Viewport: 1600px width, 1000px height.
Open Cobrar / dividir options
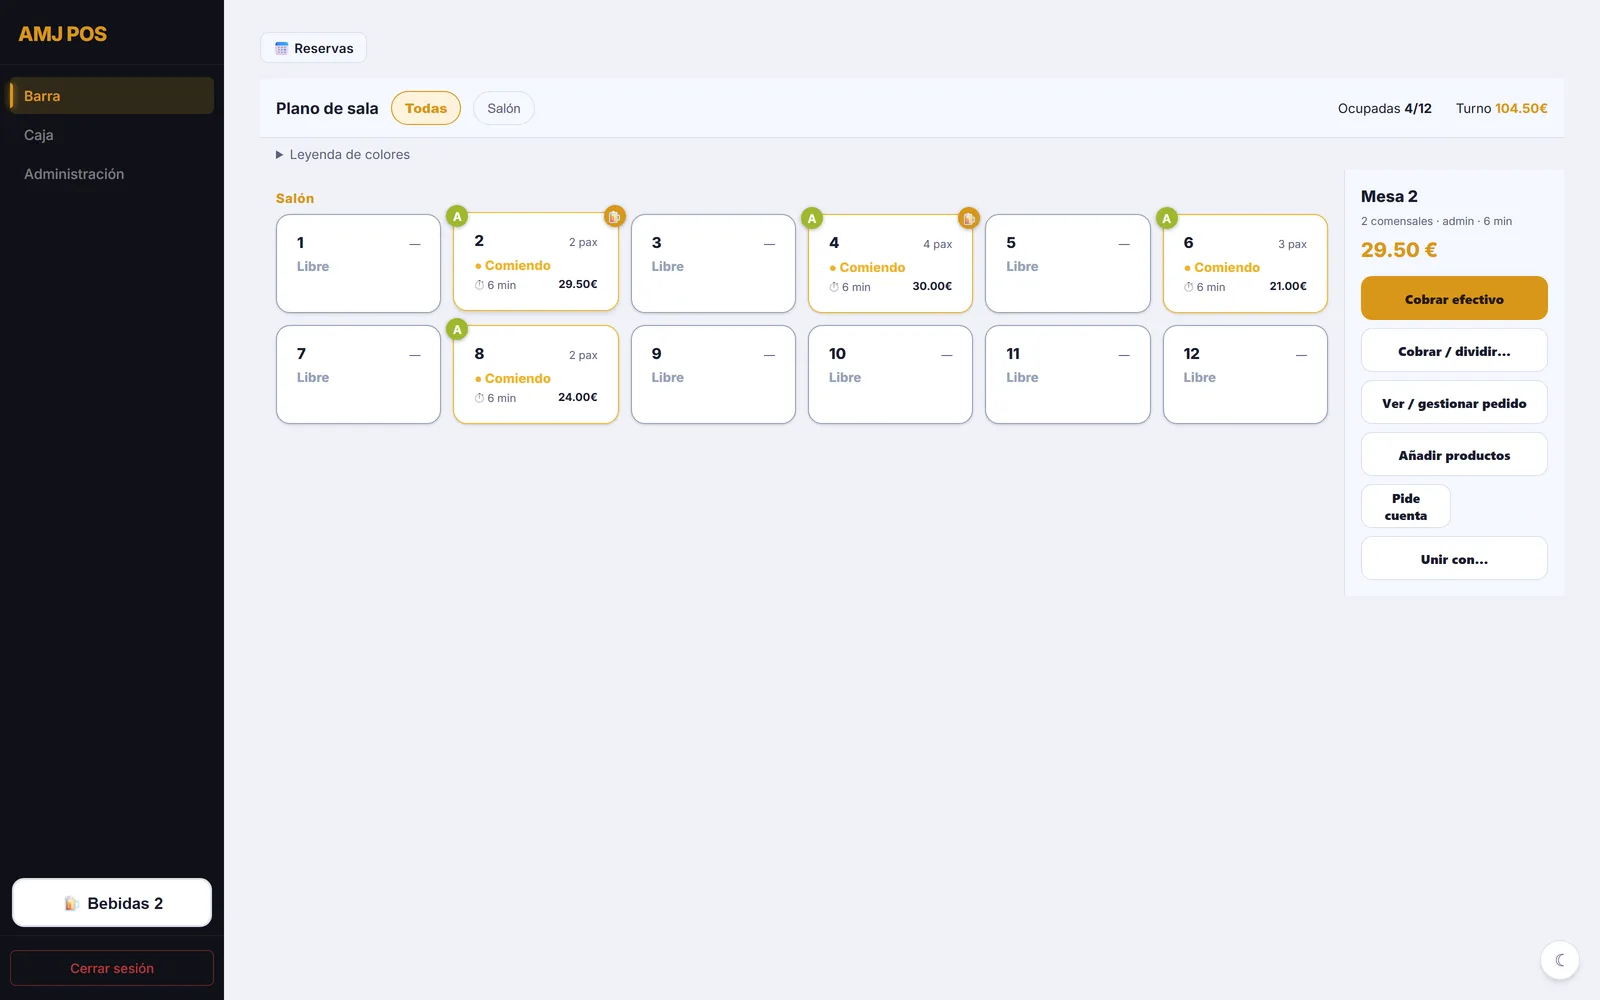pos(1454,351)
